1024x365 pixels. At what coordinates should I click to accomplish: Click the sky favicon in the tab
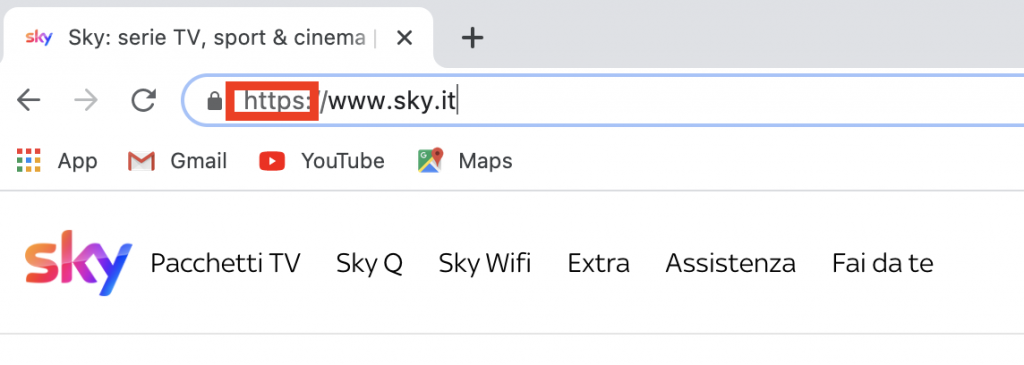[x=39, y=38]
